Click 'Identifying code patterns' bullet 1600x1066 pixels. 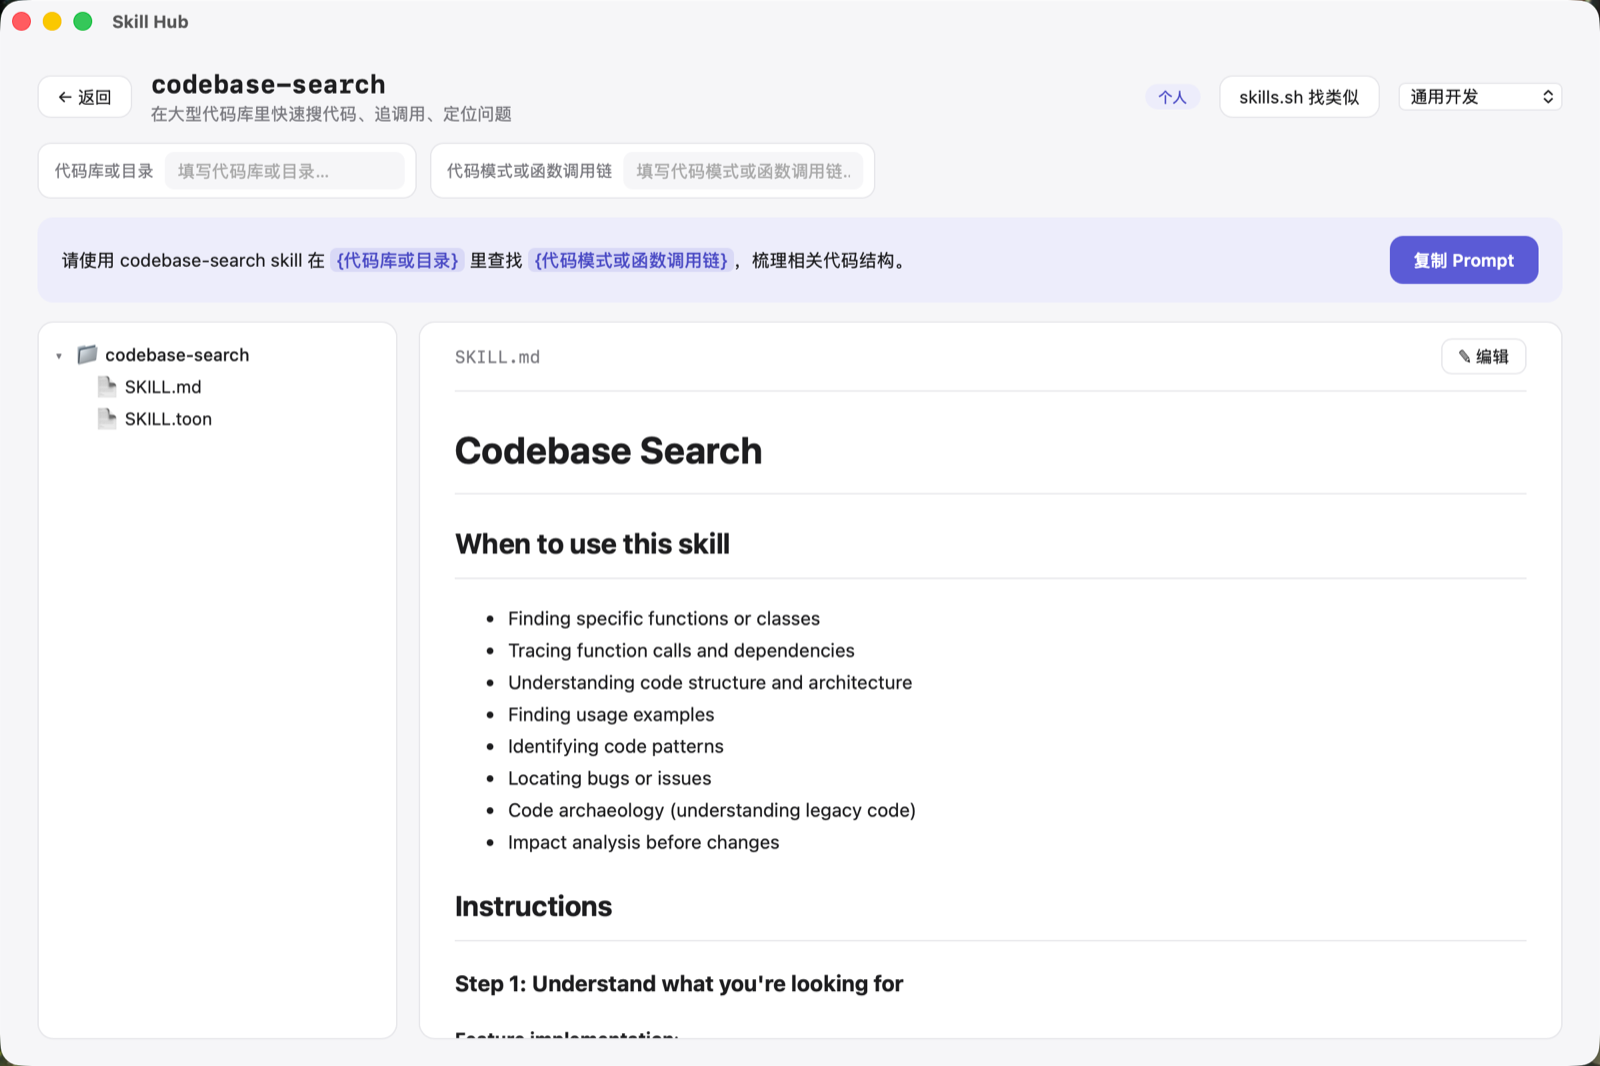[x=616, y=747]
